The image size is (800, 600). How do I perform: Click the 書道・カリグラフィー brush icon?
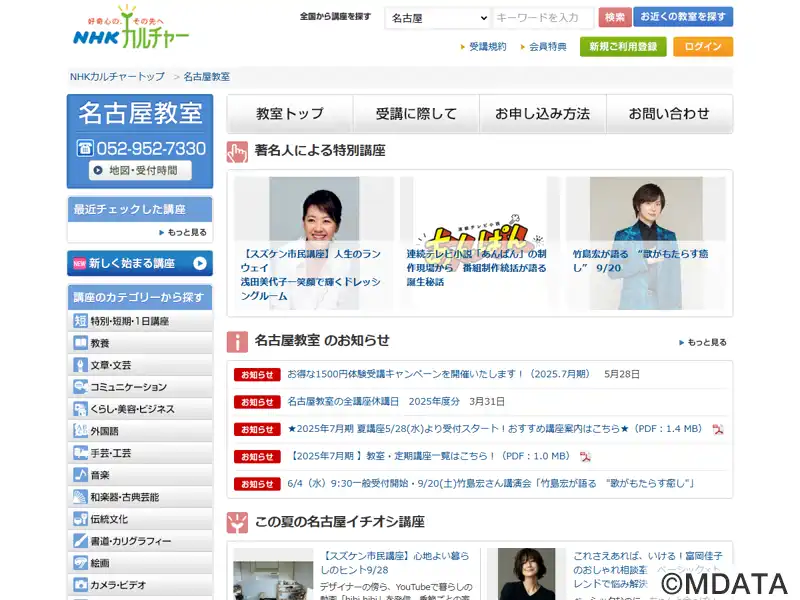[x=80, y=540]
